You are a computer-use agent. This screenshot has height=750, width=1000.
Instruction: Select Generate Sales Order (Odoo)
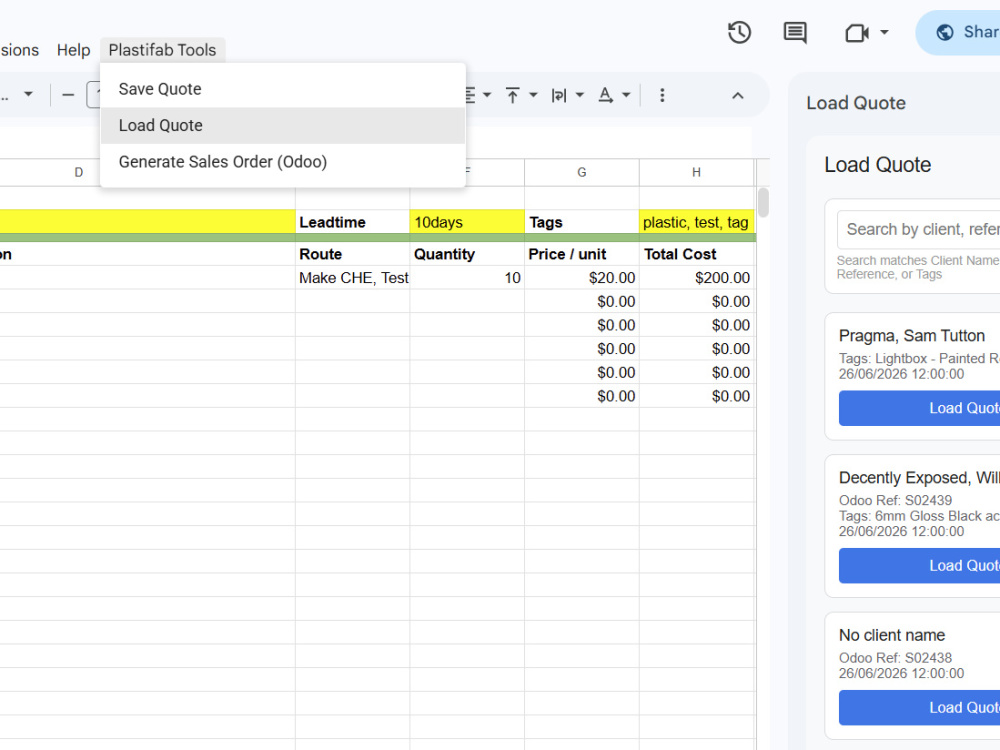pyautogui.click(x=283, y=162)
